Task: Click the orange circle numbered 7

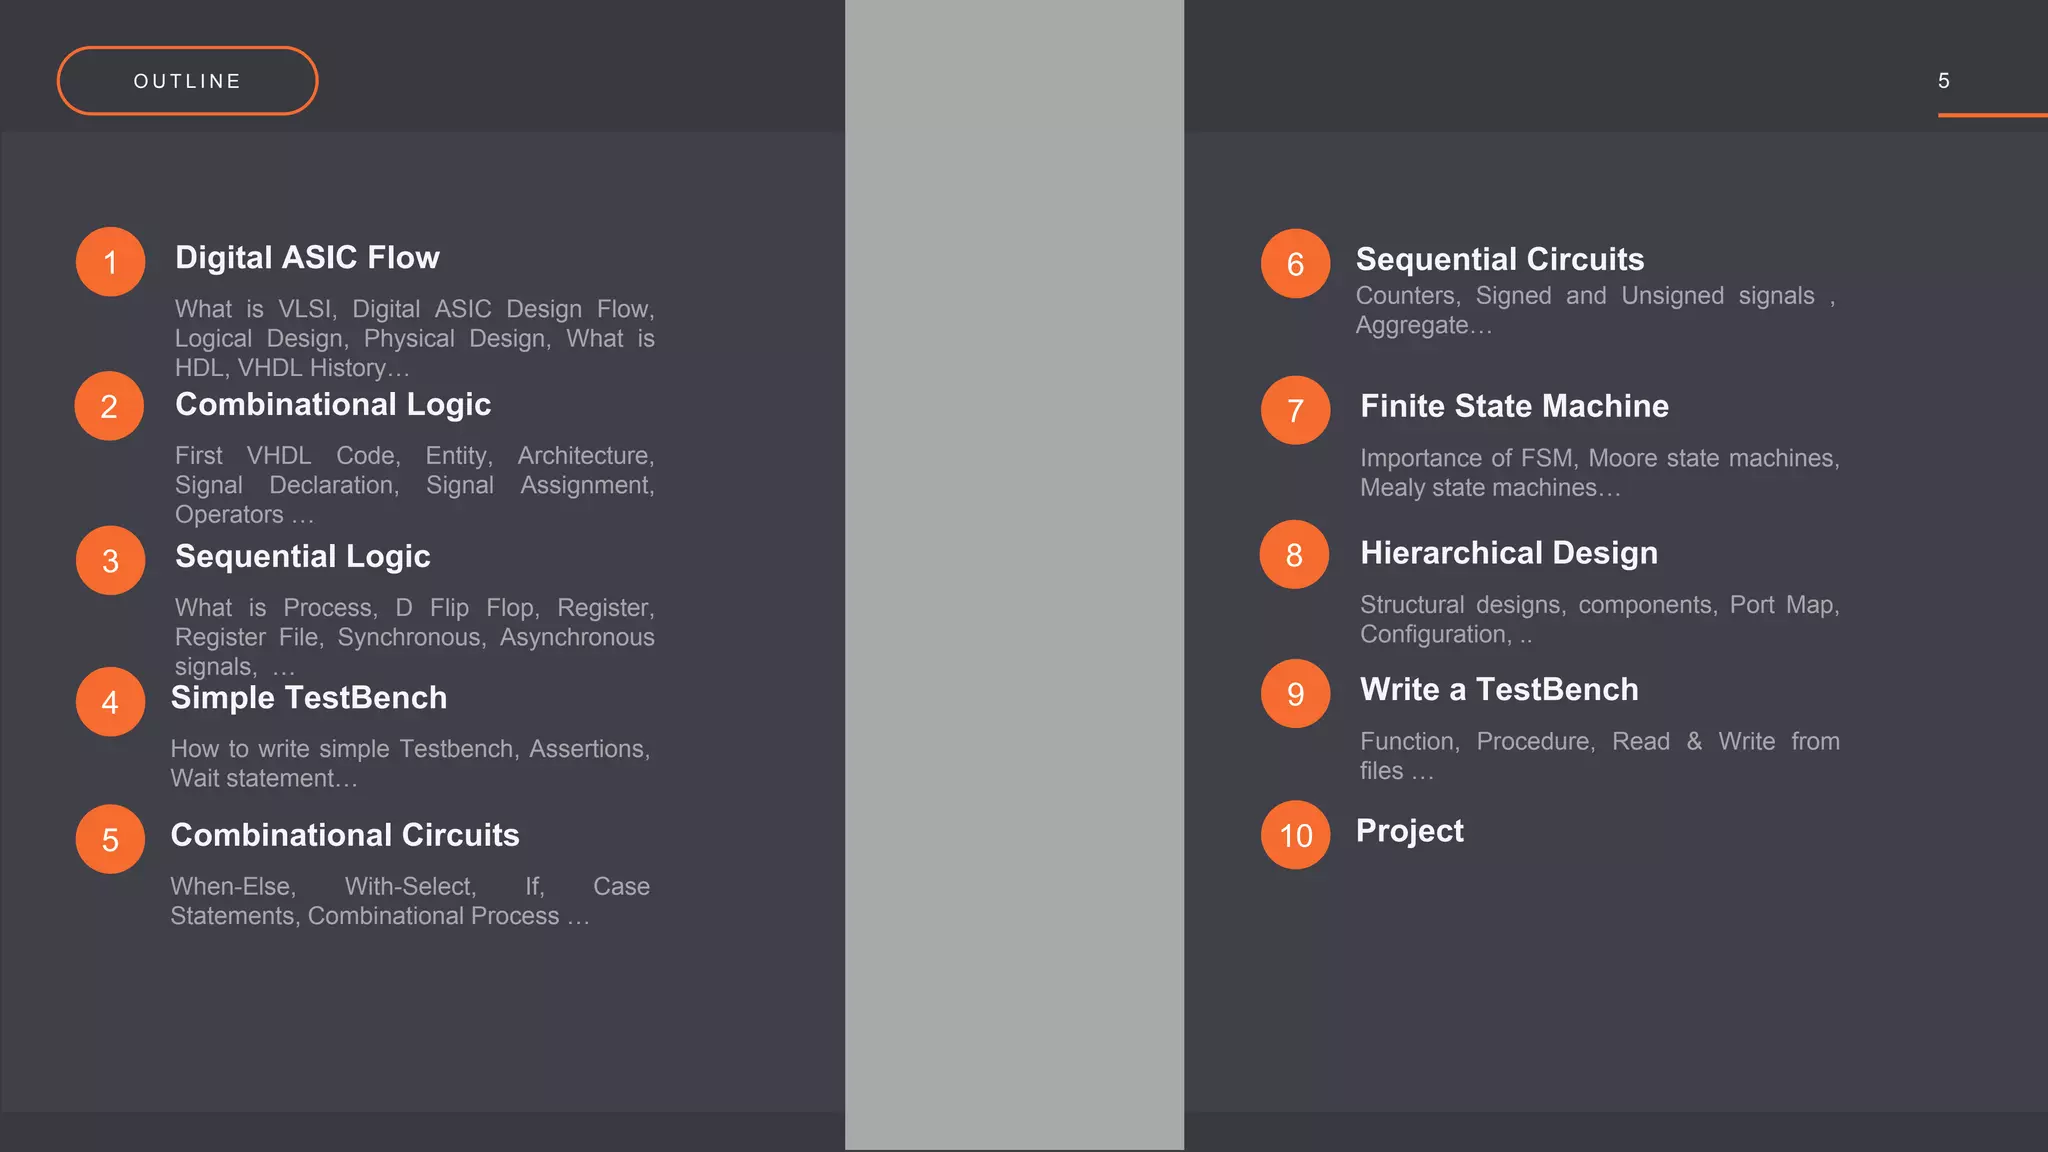Action: point(1295,410)
